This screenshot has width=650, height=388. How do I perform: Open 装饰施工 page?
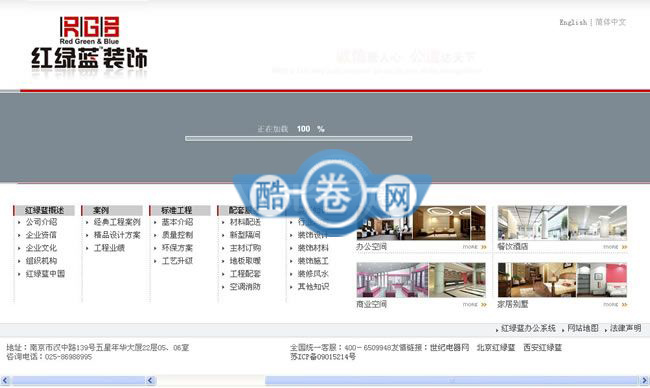(x=313, y=261)
